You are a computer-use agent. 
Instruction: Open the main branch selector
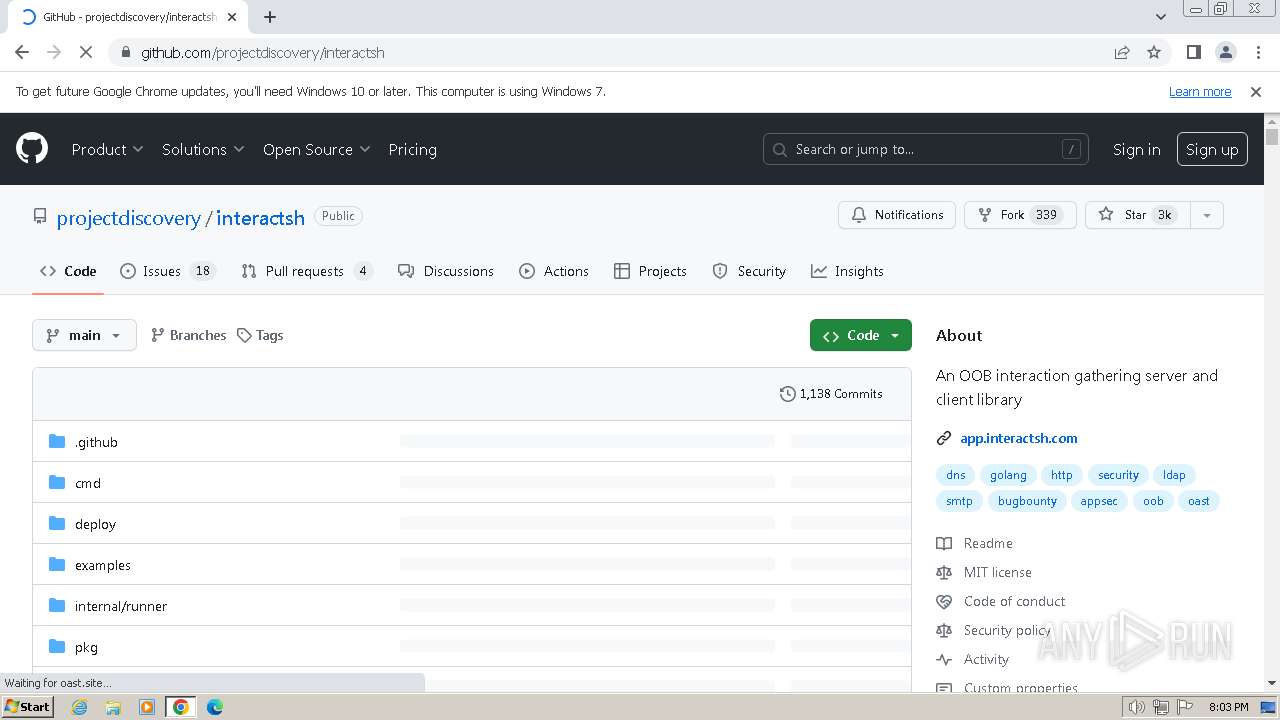84,335
